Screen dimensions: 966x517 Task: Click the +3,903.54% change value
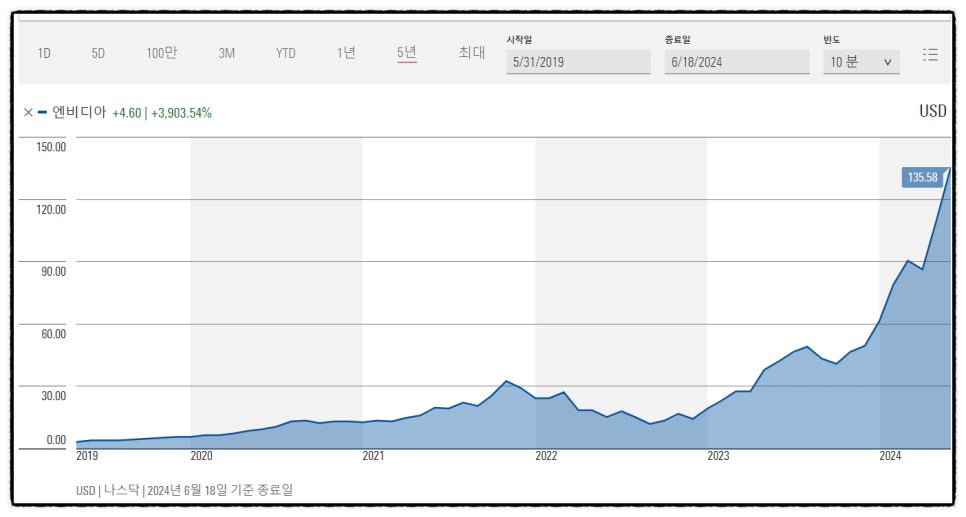[x=181, y=113]
